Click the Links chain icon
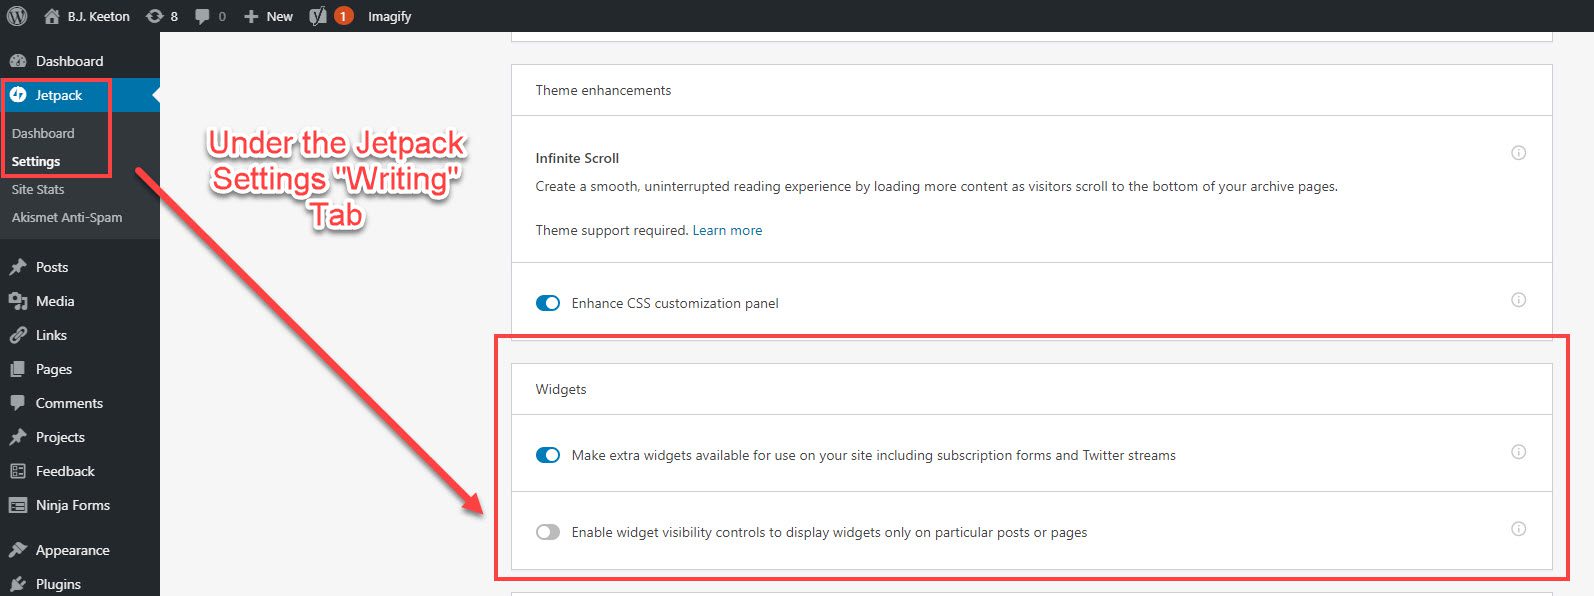 click(18, 335)
